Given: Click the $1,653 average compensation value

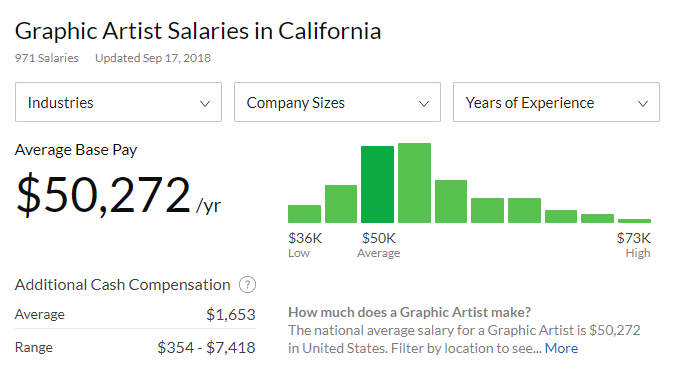Looking at the screenshot, I should pos(231,315).
